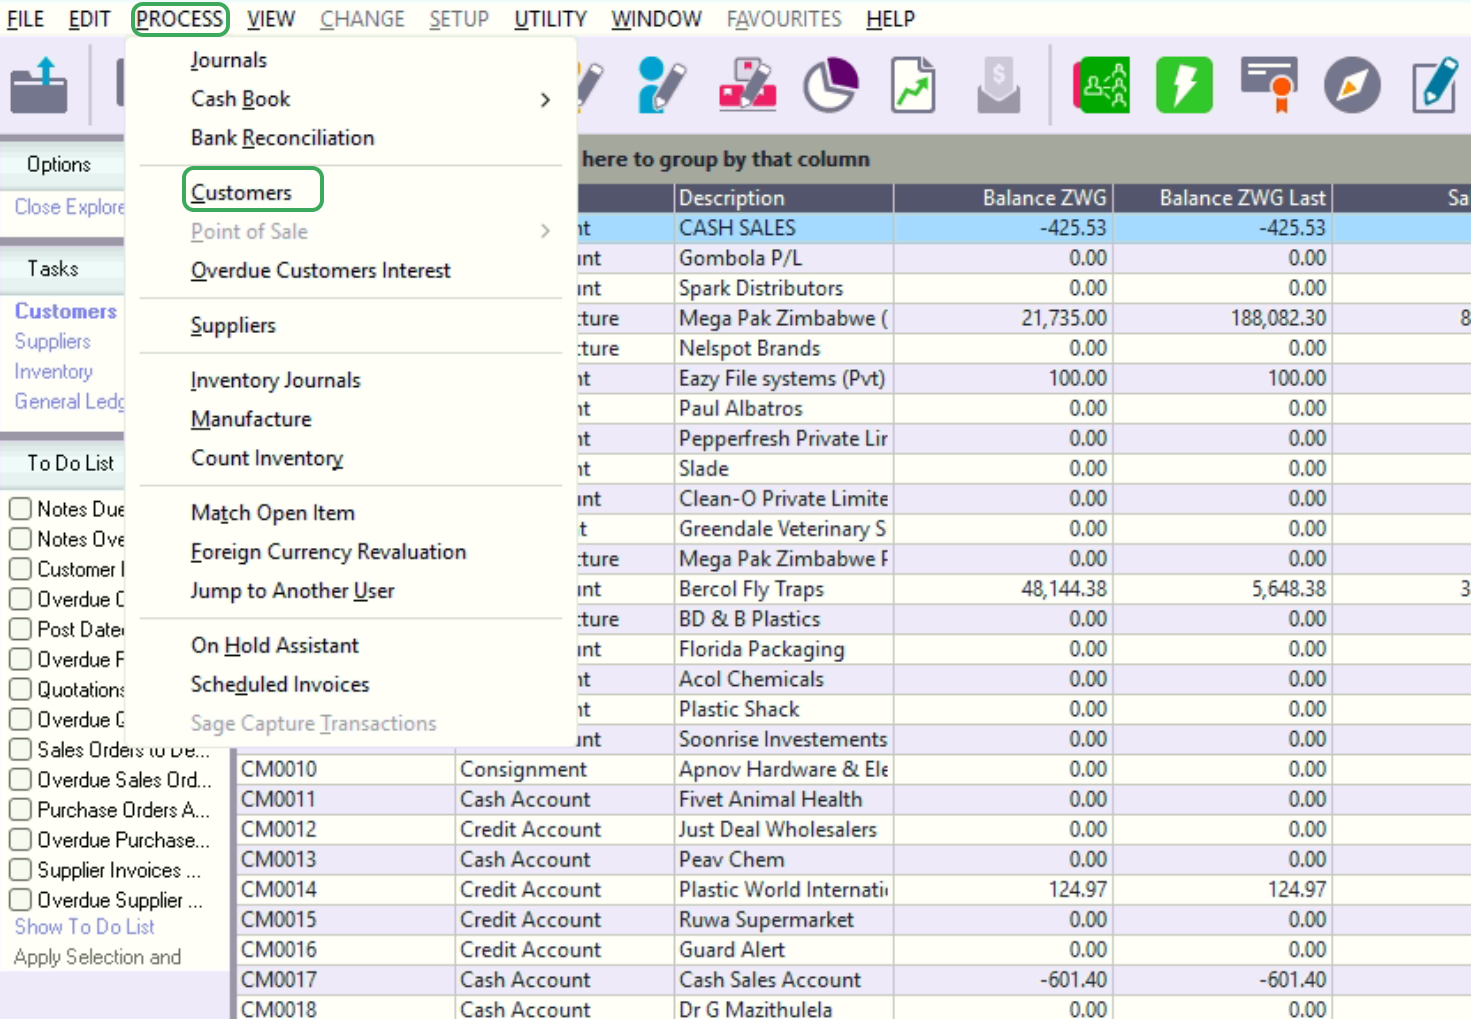Click the To Do List panel header

click(x=60, y=463)
